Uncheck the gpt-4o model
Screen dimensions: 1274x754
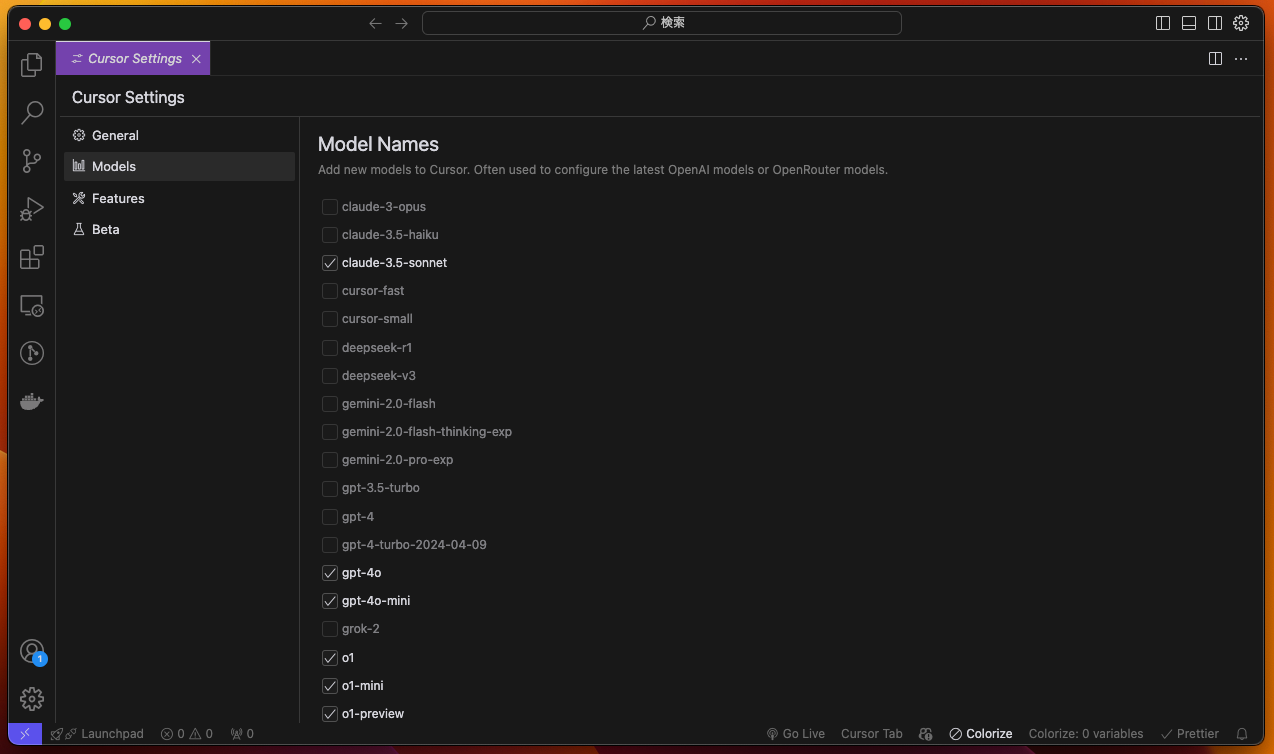point(329,573)
